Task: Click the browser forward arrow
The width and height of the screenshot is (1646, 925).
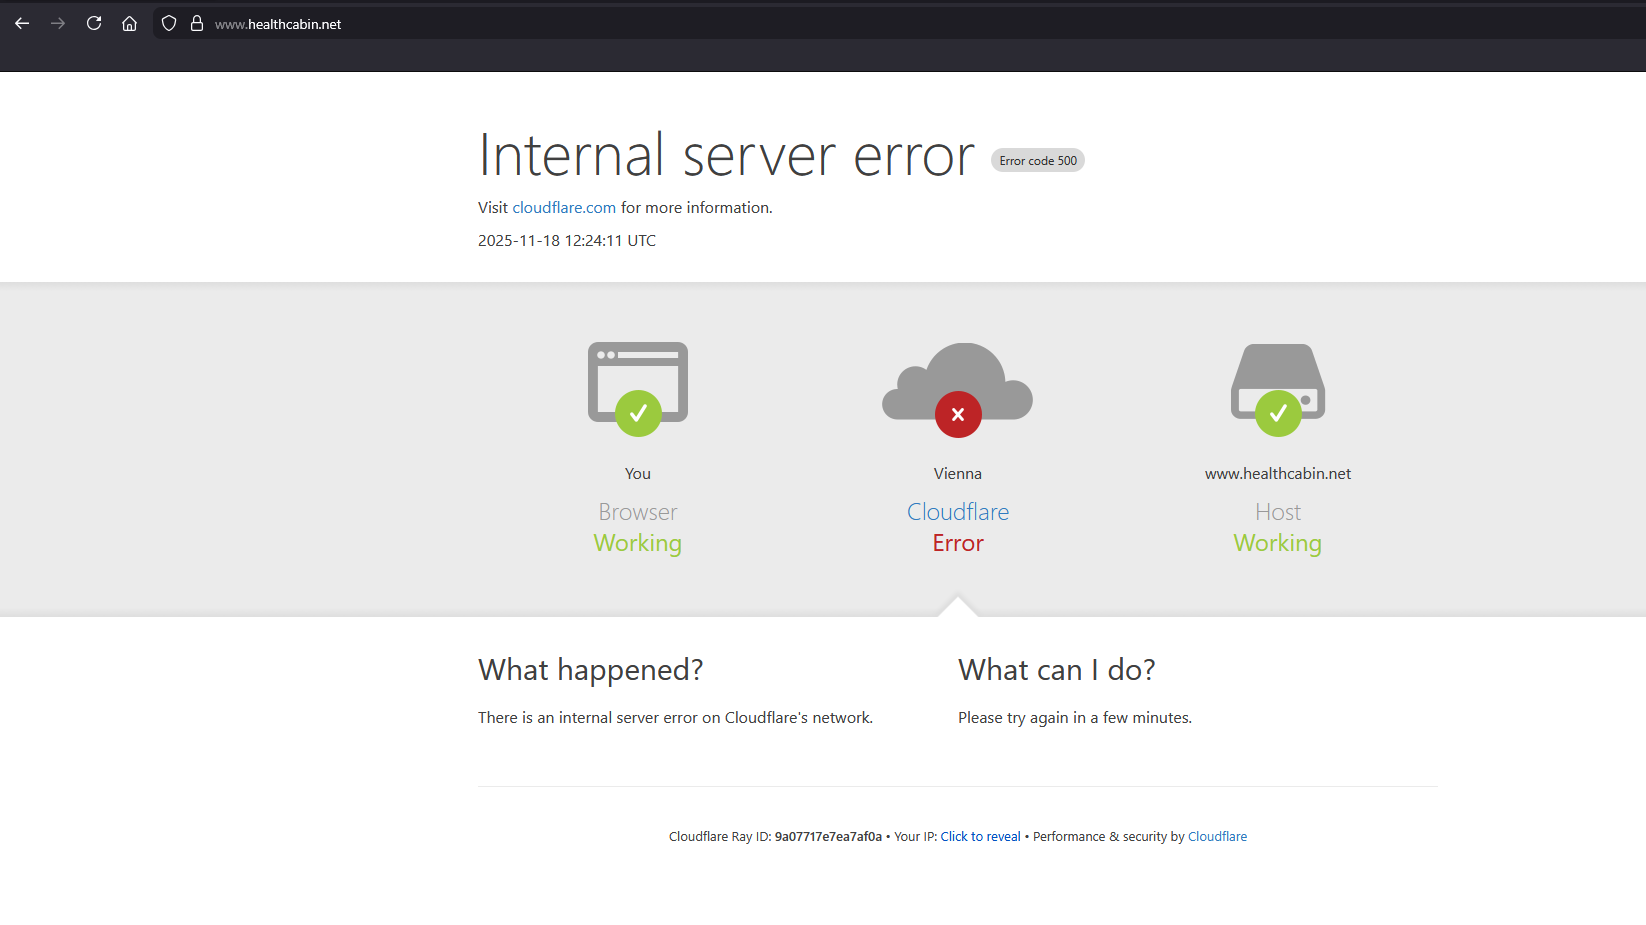Action: 58,23
